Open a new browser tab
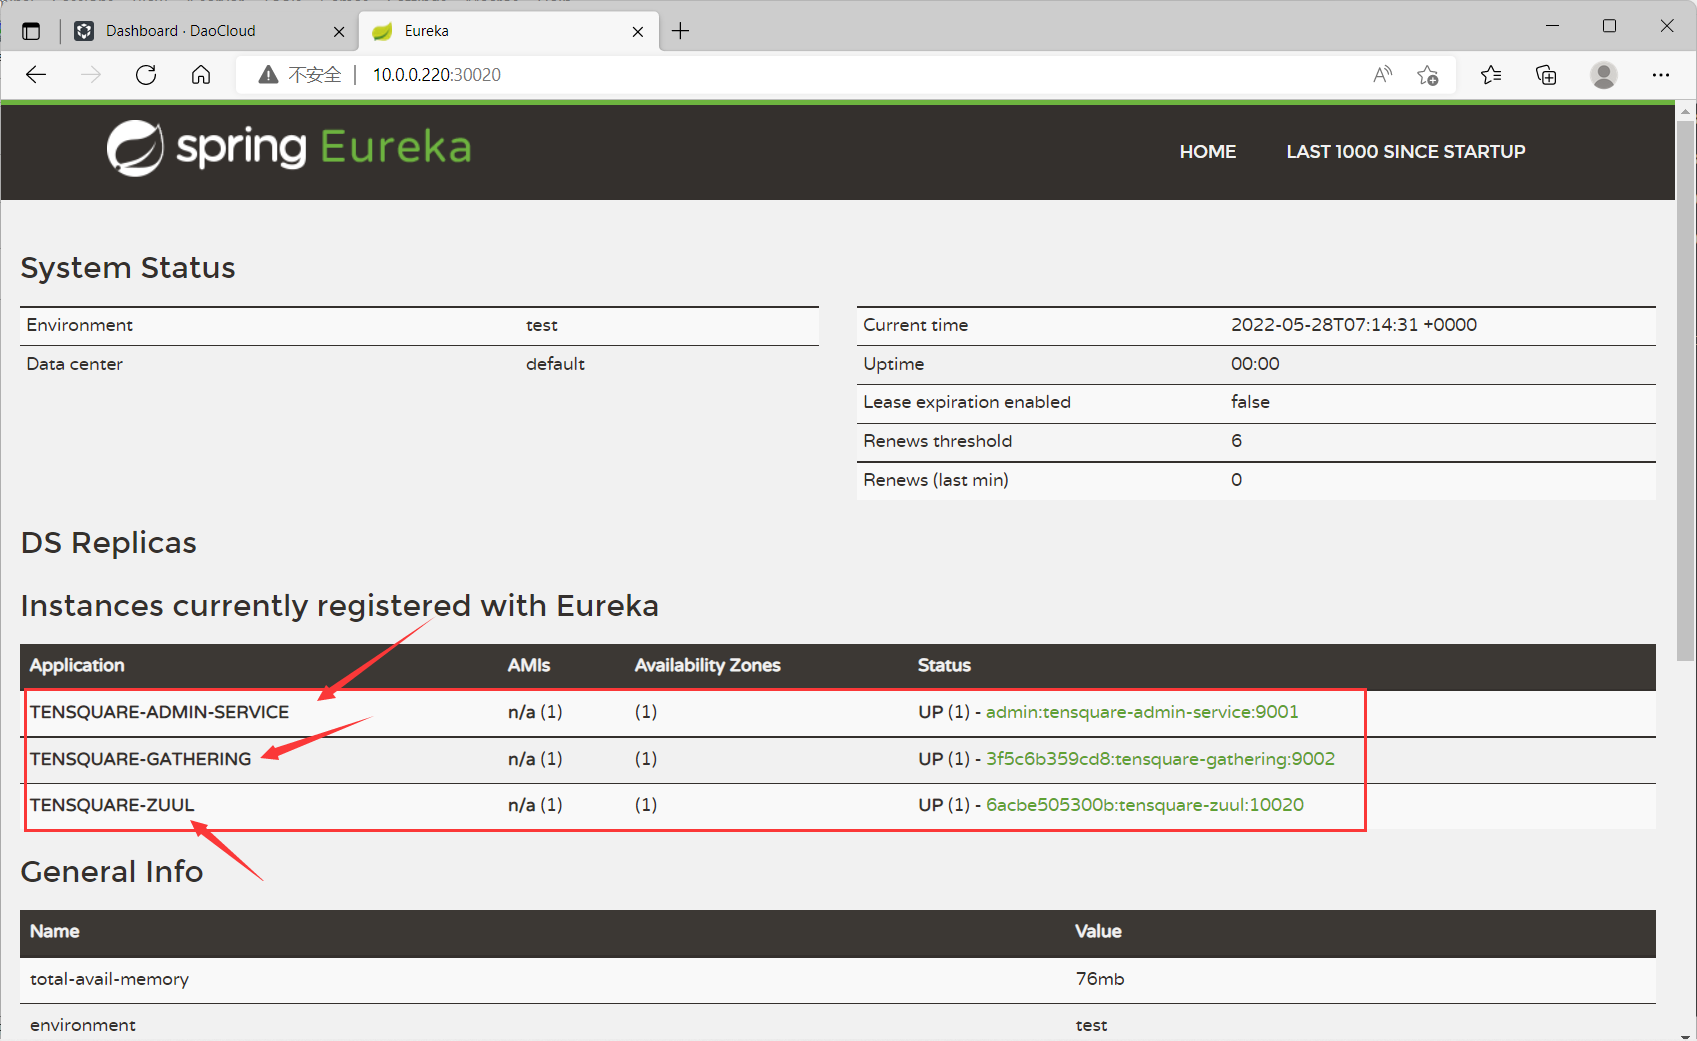 click(680, 31)
